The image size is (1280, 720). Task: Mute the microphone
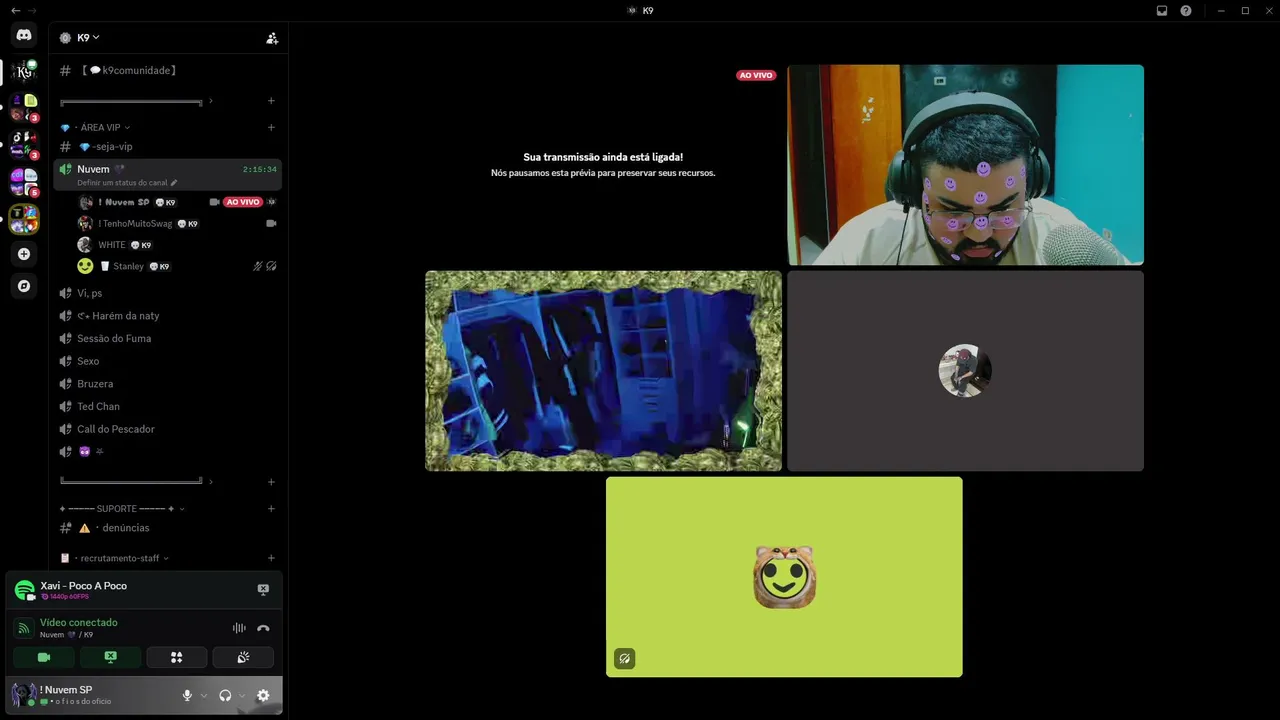pyautogui.click(x=187, y=696)
